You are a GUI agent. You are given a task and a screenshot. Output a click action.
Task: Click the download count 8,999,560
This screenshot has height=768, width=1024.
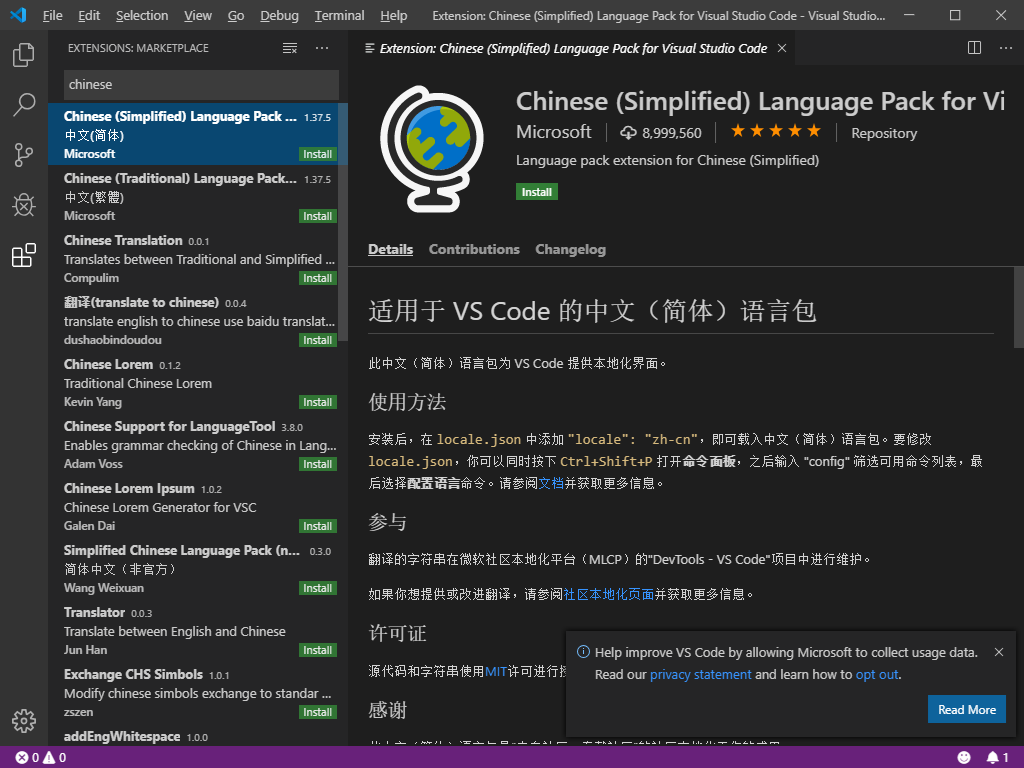coord(661,133)
